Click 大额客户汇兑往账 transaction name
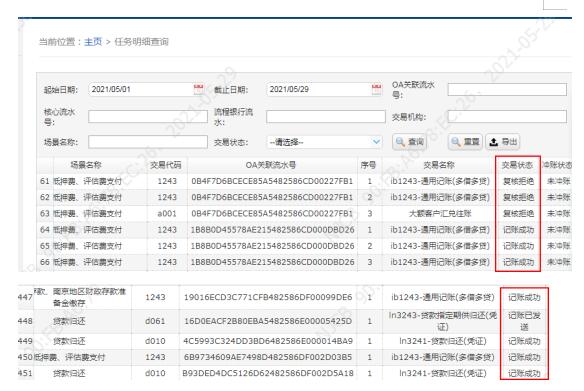584x391 pixels. (x=440, y=214)
